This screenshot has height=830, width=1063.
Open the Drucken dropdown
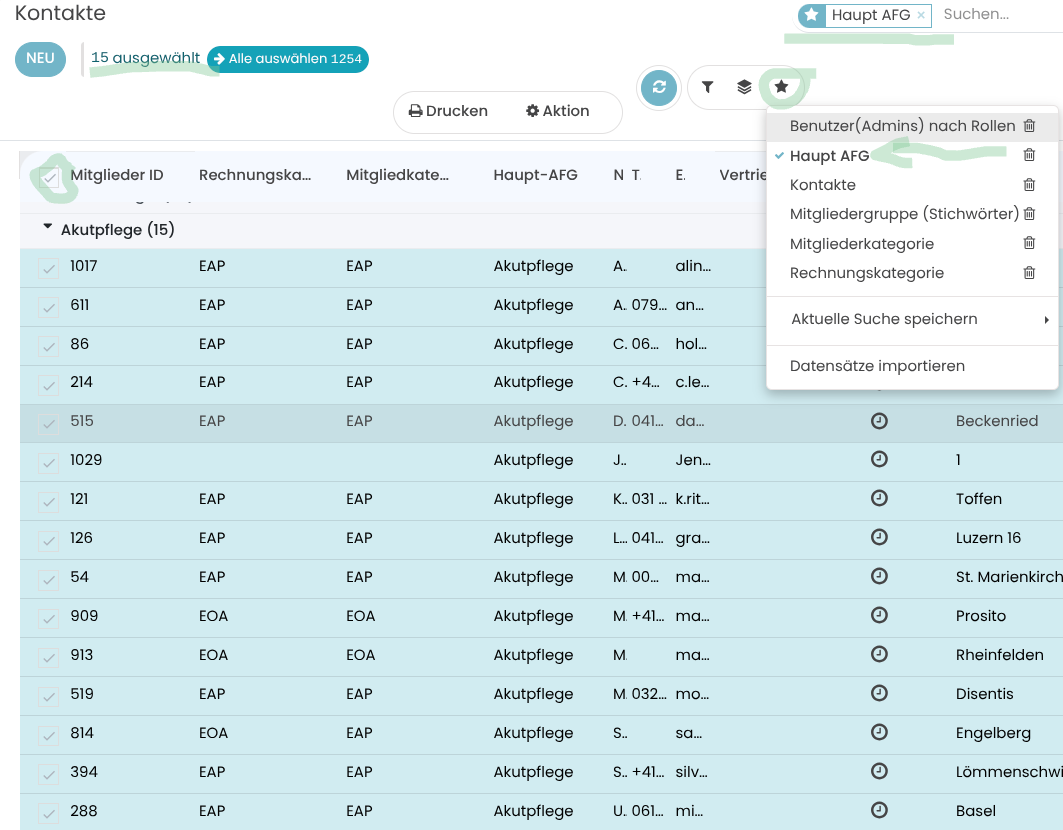click(x=448, y=111)
